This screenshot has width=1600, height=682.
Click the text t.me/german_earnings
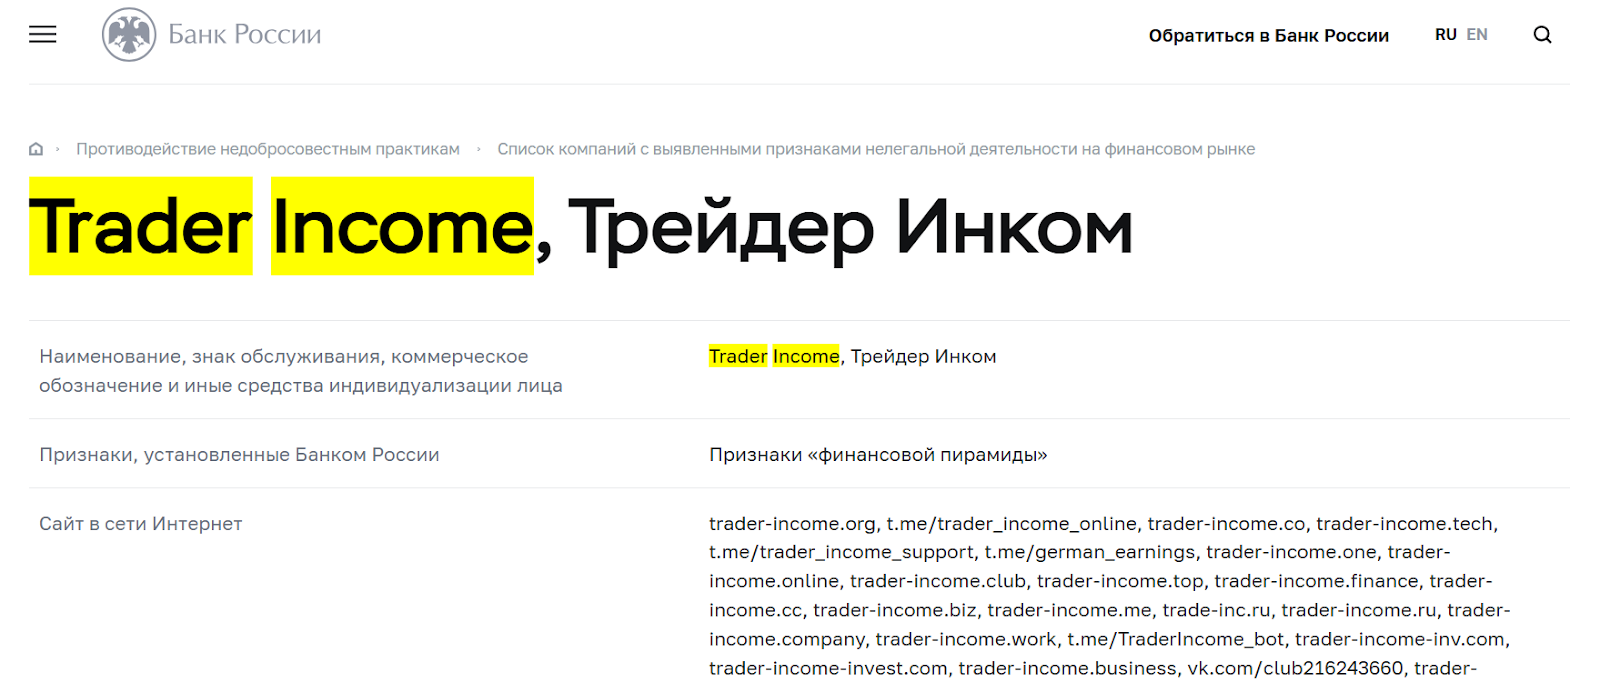(1089, 552)
